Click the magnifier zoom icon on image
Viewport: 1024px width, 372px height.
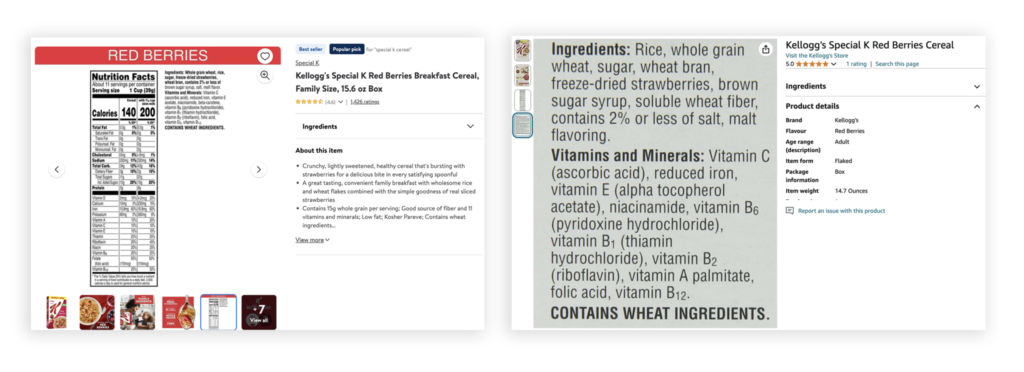coord(264,76)
